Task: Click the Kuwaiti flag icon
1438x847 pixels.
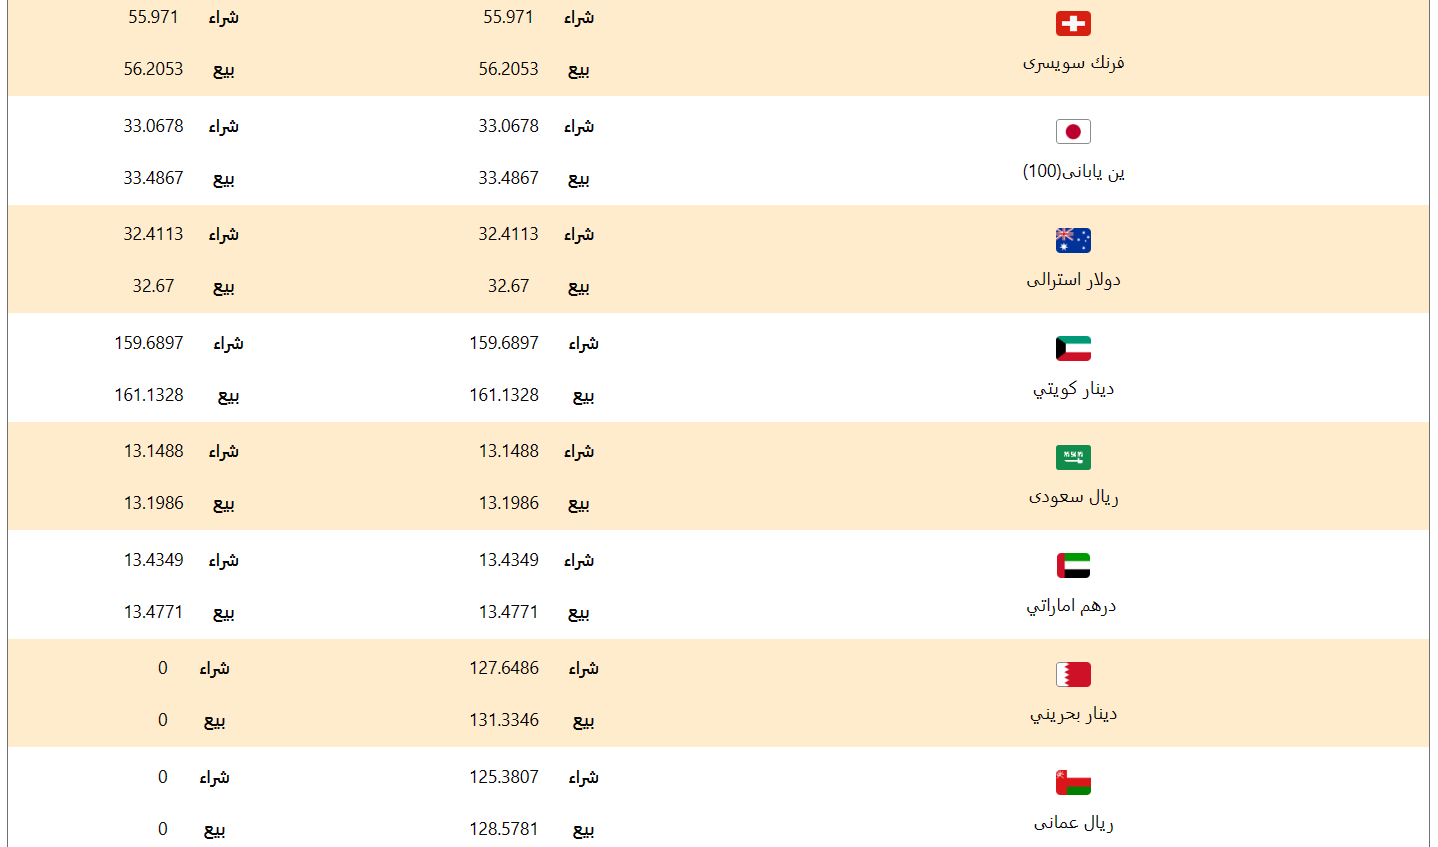Action: (1073, 349)
